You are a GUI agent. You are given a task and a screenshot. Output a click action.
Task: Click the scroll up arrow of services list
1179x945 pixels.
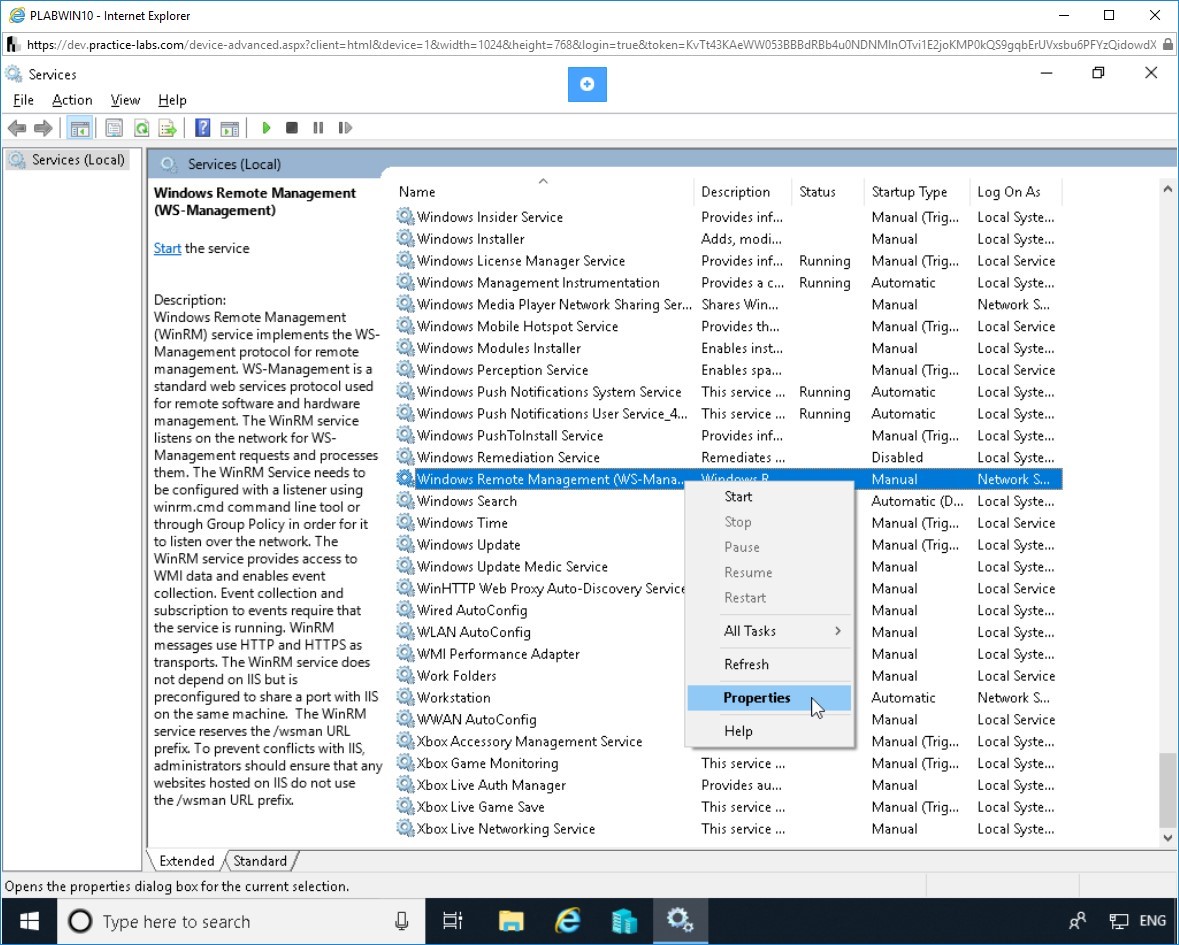pyautogui.click(x=1167, y=189)
